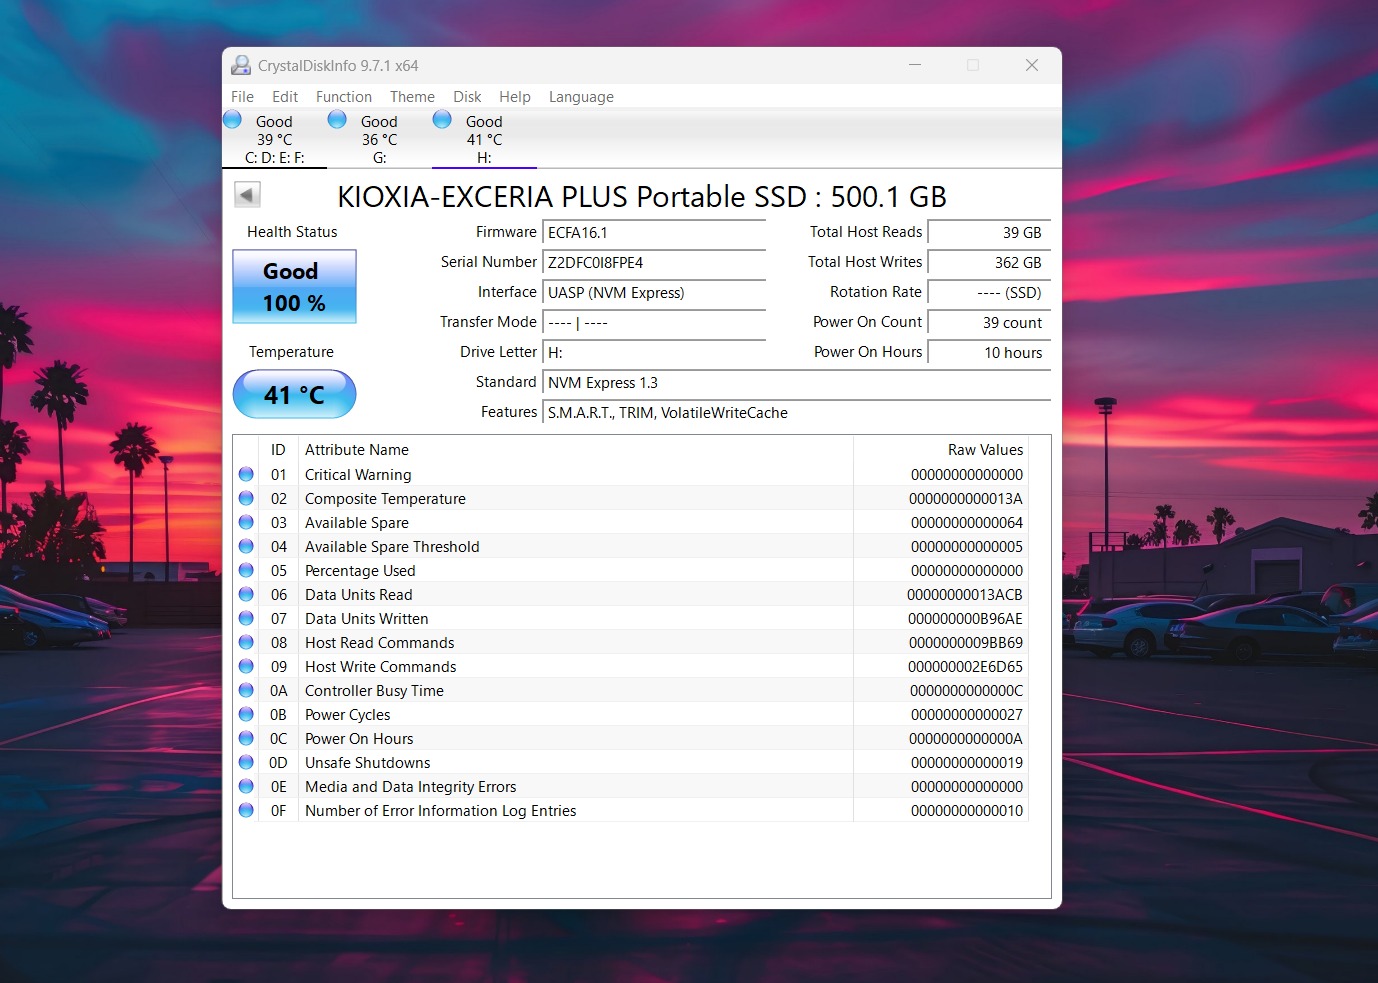Click raw value 00000000013ACB
The image size is (1378, 983).
click(x=965, y=595)
